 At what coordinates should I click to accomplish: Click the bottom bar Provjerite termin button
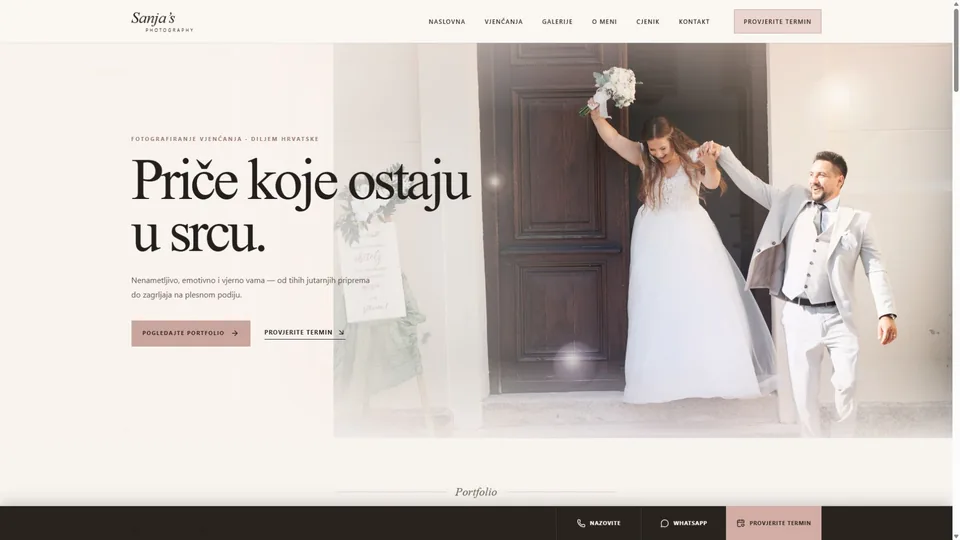(773, 523)
